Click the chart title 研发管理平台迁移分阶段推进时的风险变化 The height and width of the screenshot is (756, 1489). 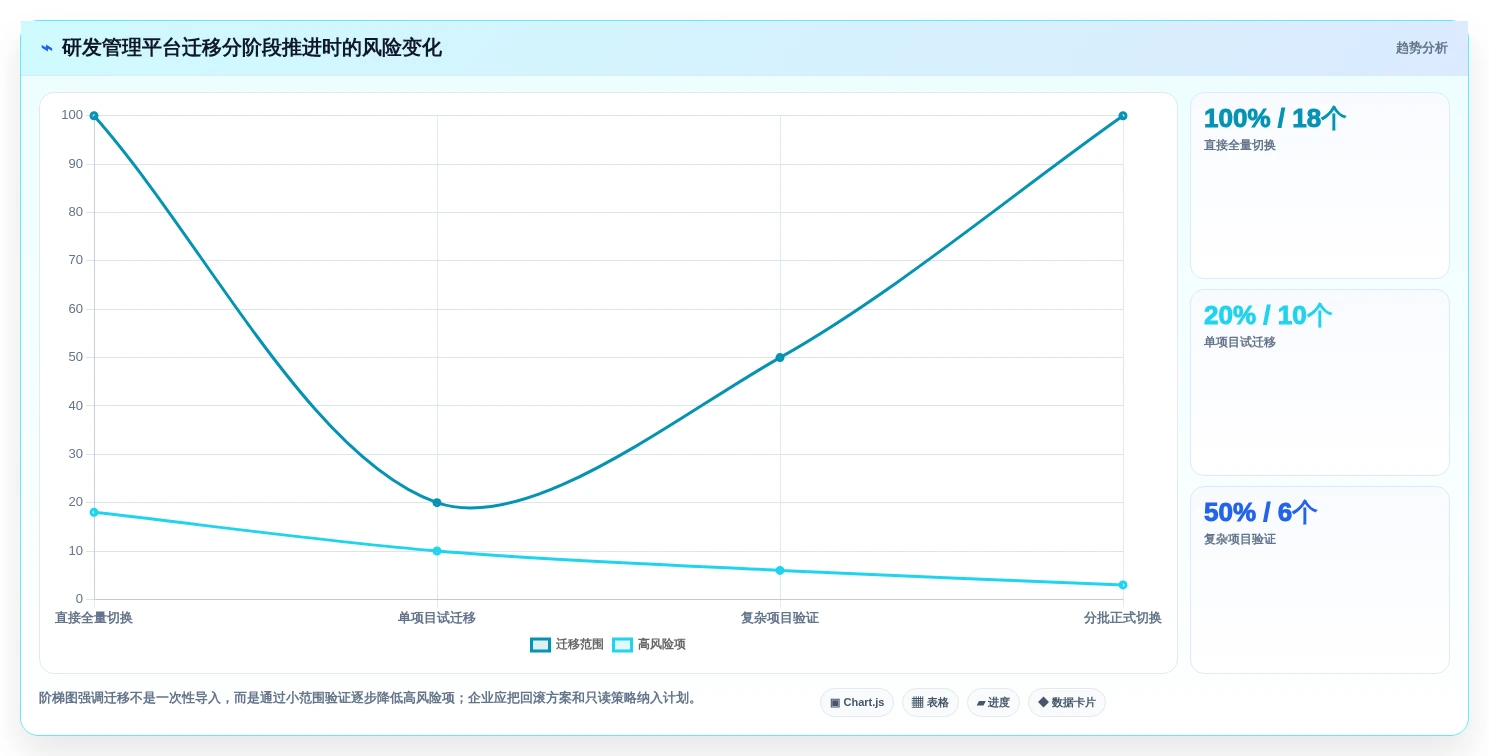252,48
